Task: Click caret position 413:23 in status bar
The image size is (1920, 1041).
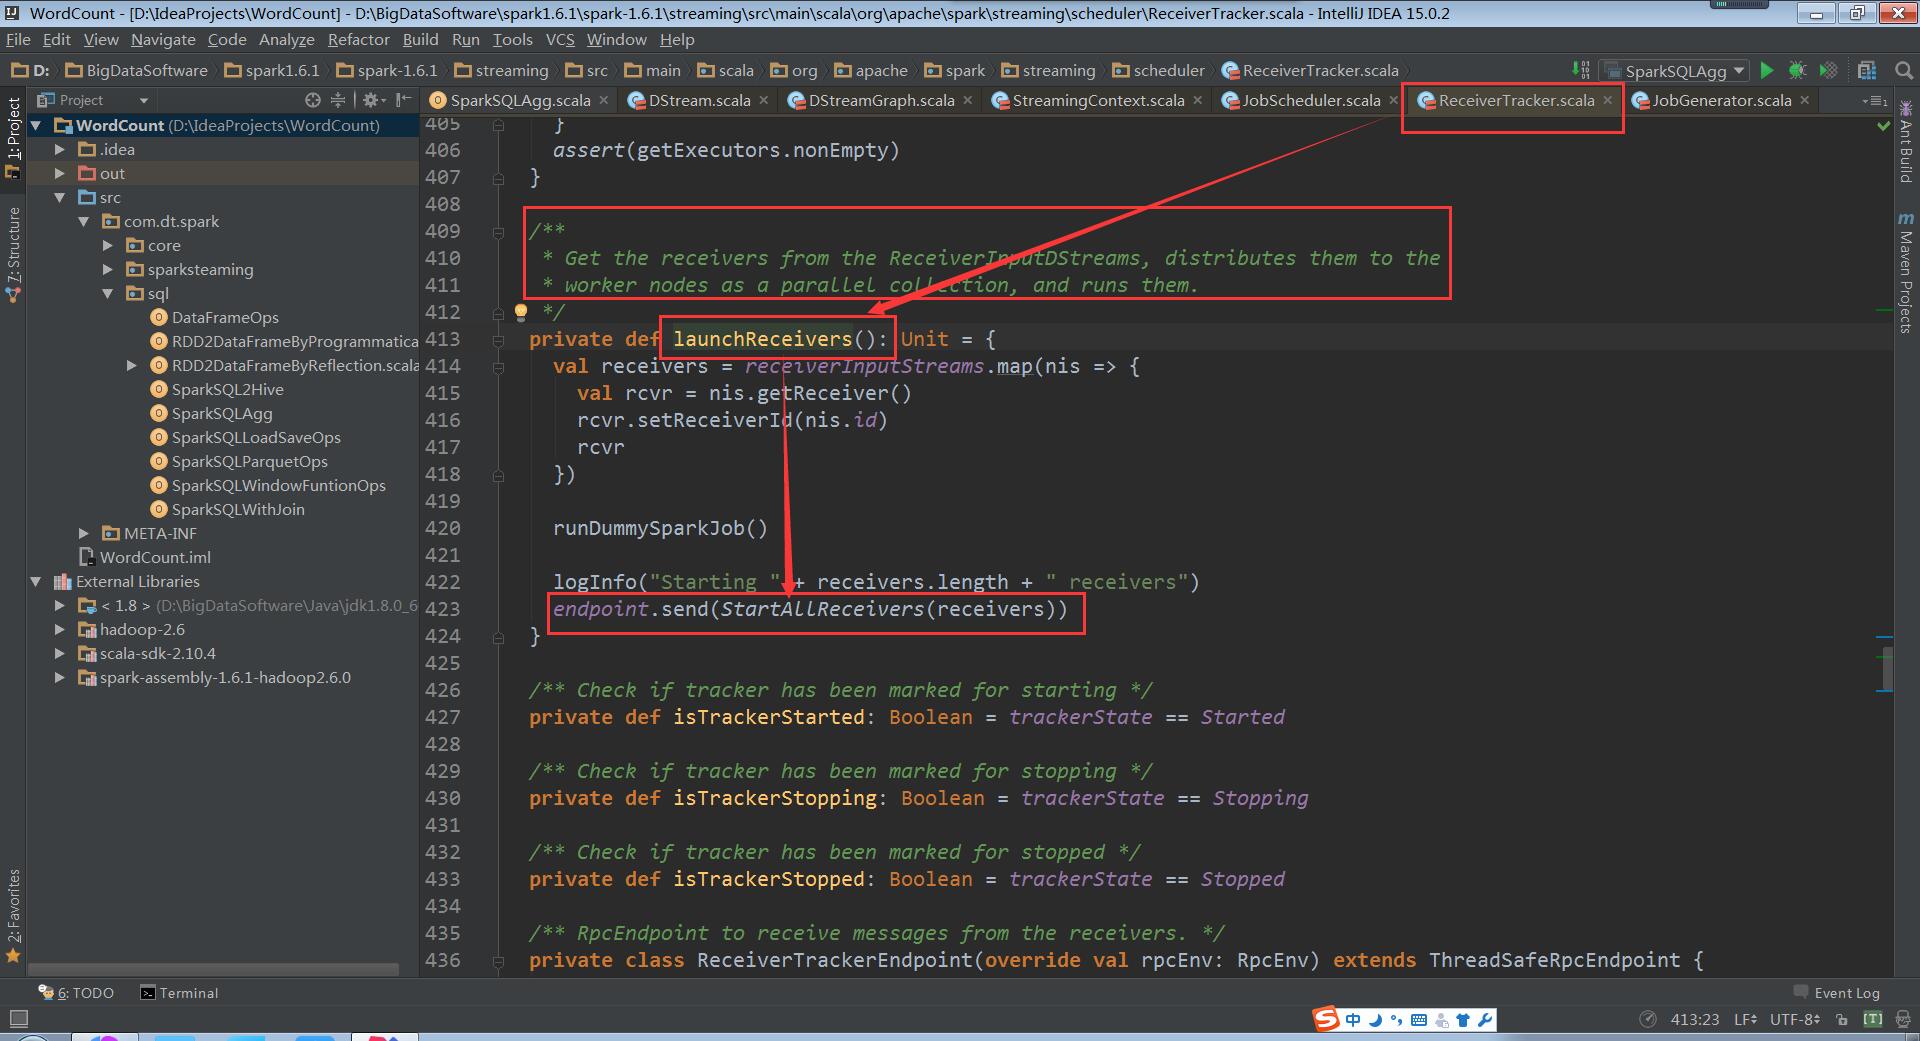Action: click(1694, 1019)
